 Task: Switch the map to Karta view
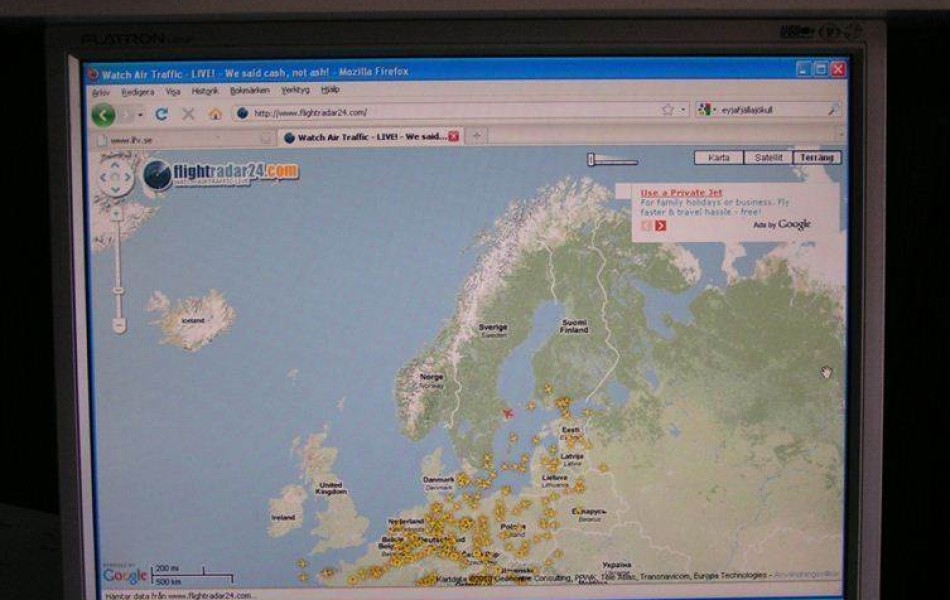(x=719, y=158)
